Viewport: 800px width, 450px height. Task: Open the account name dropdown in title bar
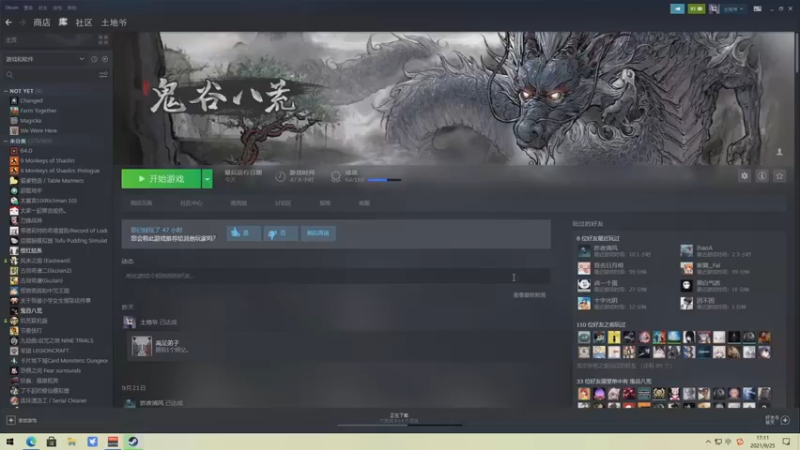coord(733,9)
